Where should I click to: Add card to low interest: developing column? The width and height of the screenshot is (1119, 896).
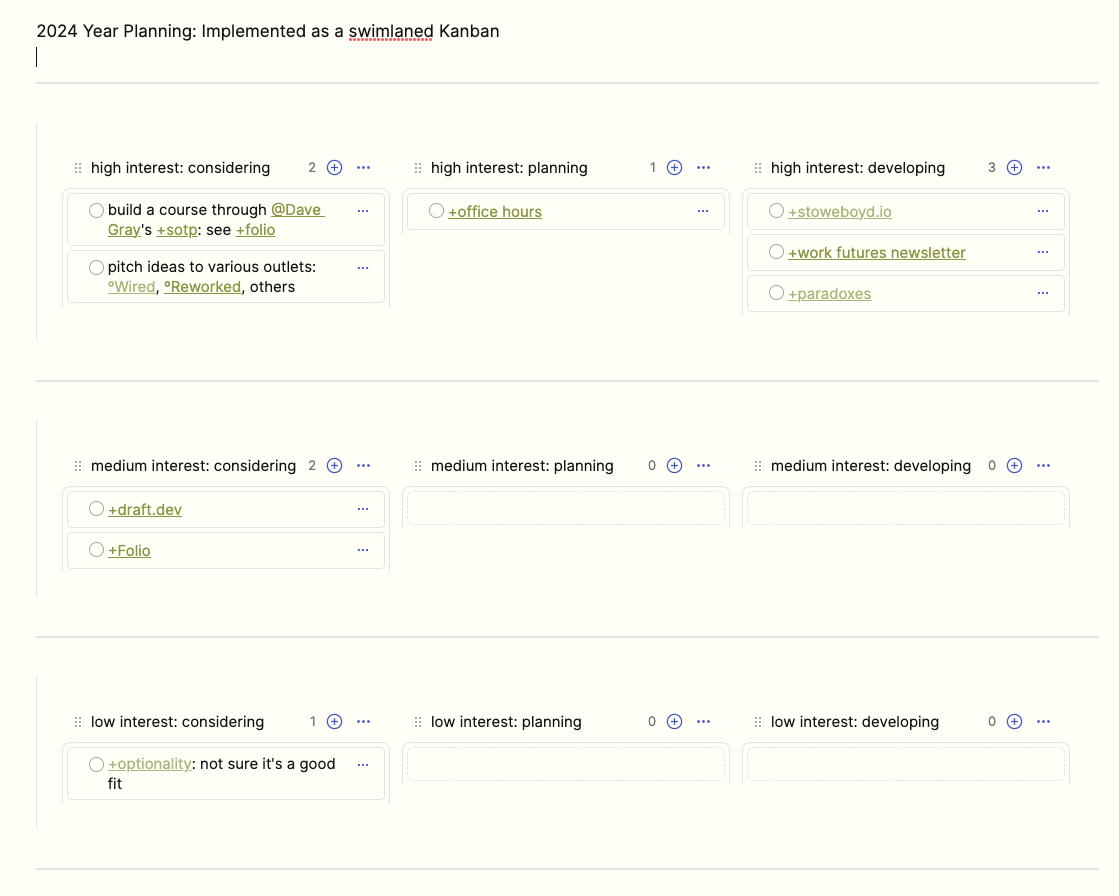1015,722
